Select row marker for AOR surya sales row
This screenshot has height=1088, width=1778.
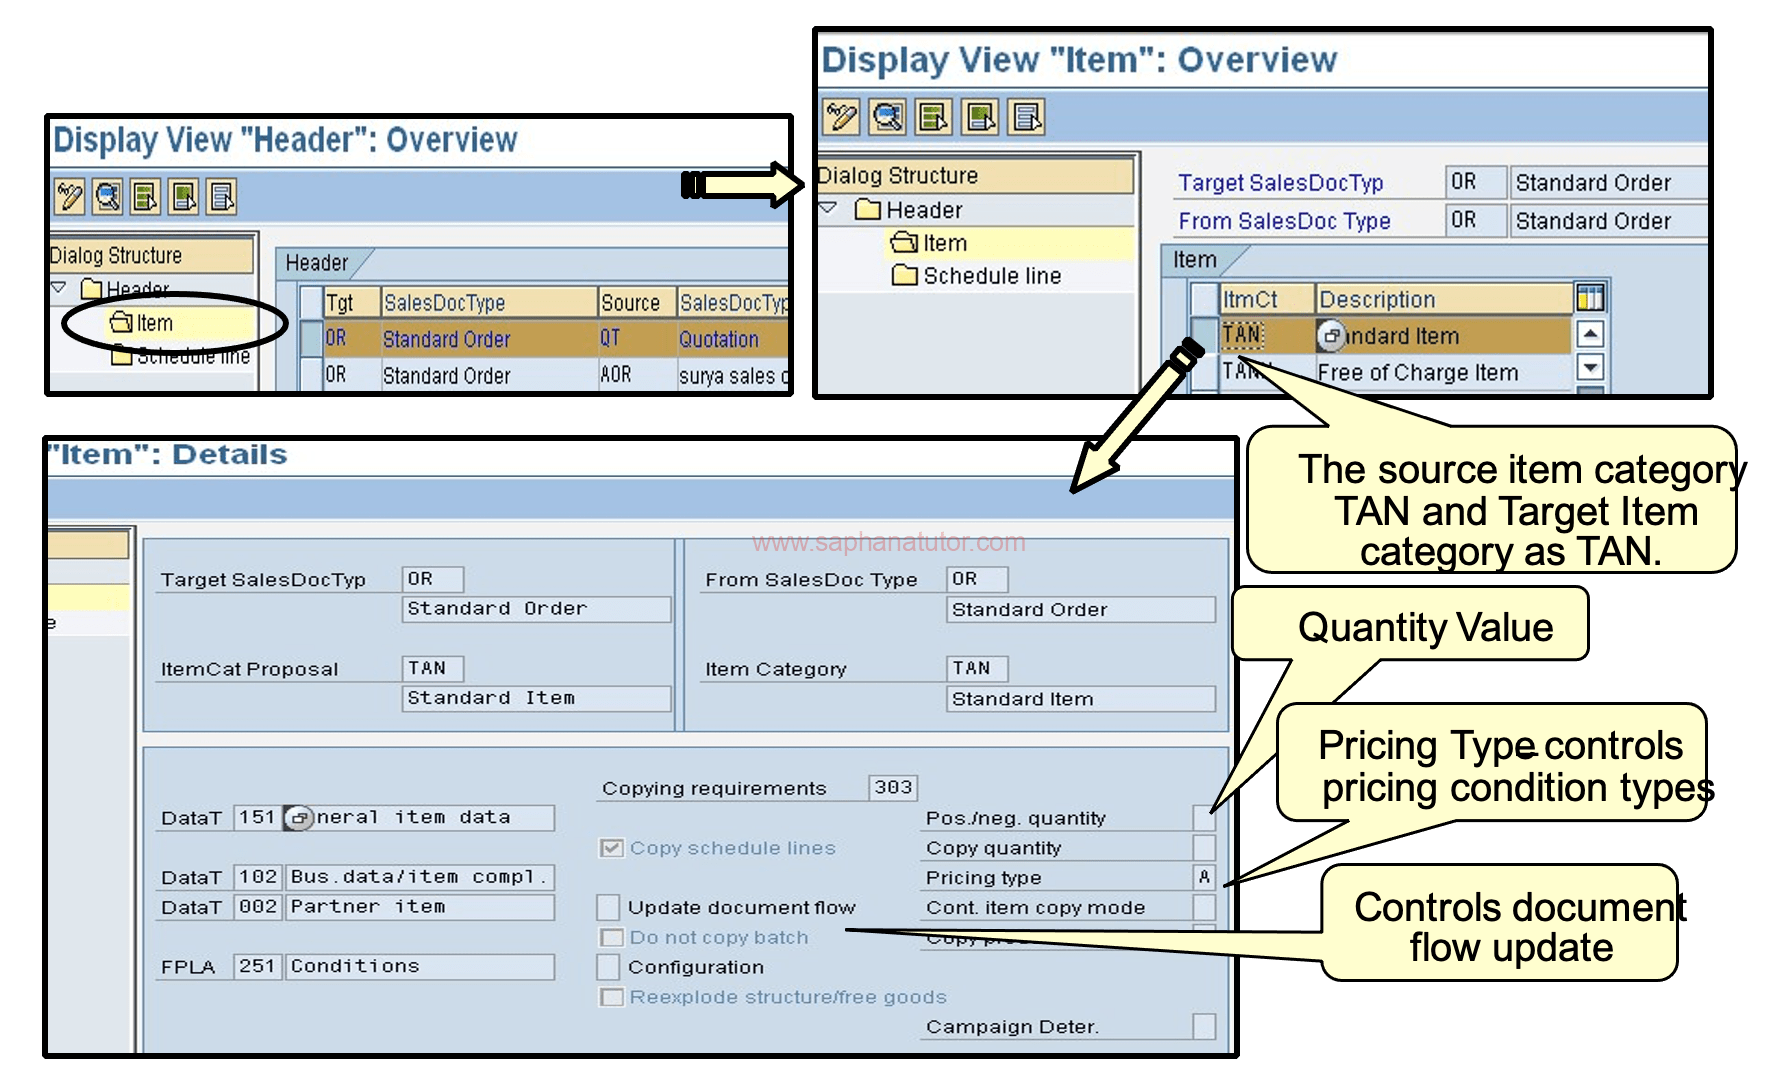tap(311, 375)
